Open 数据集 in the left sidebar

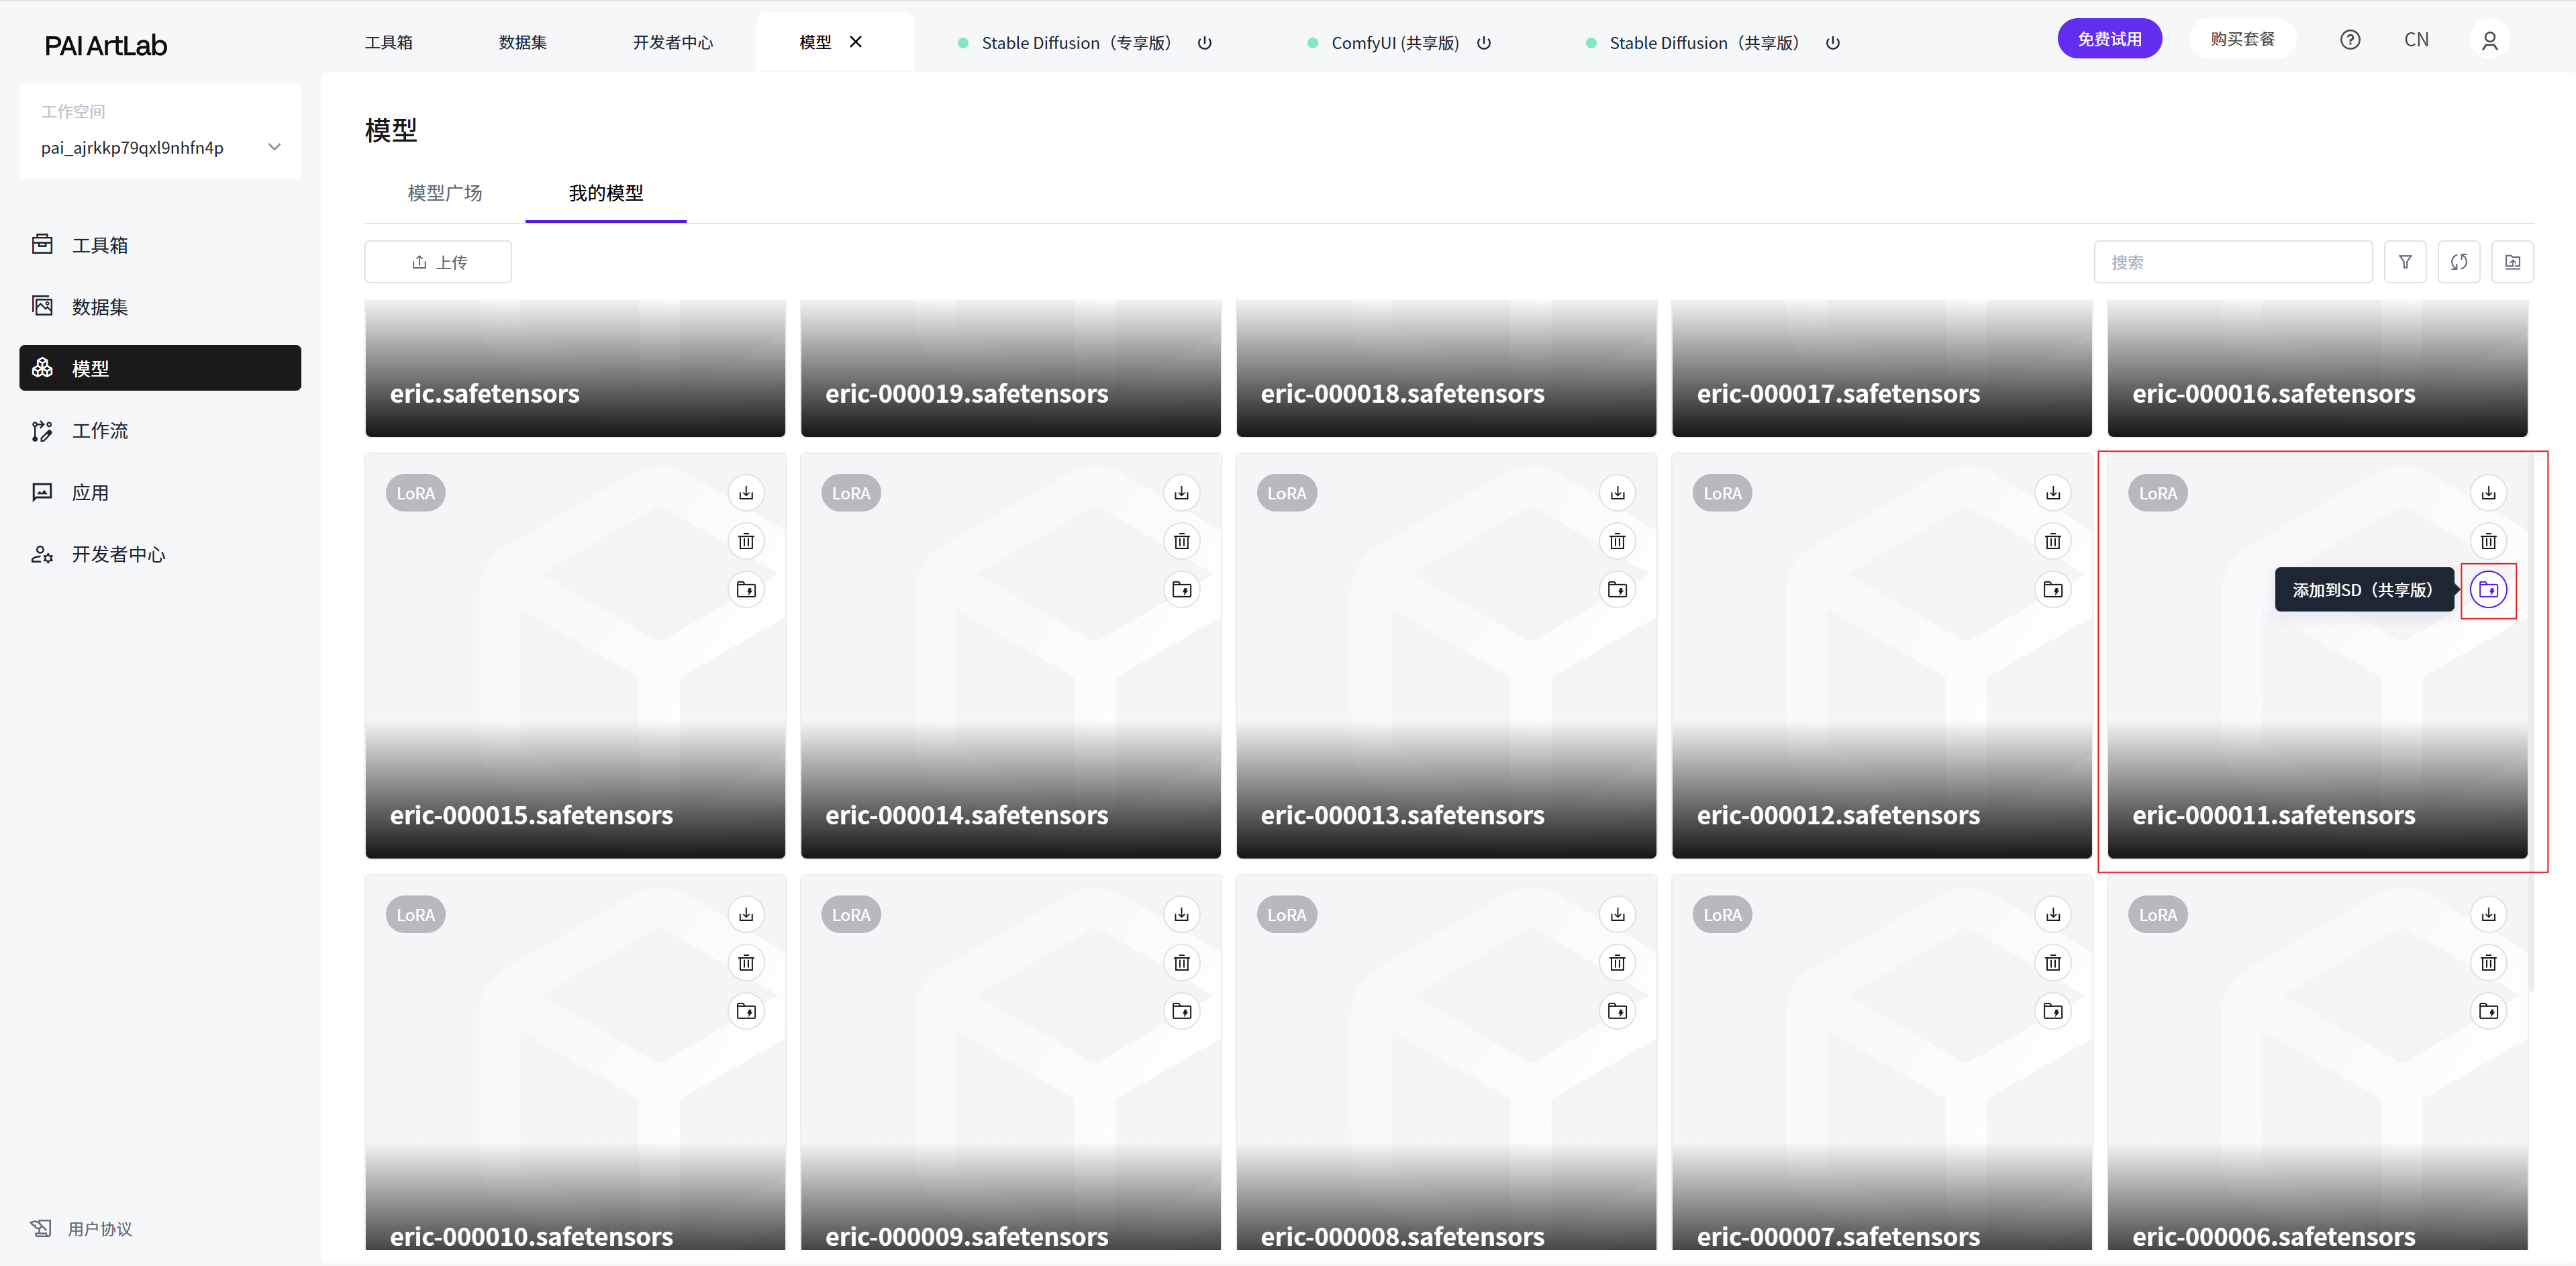point(100,307)
